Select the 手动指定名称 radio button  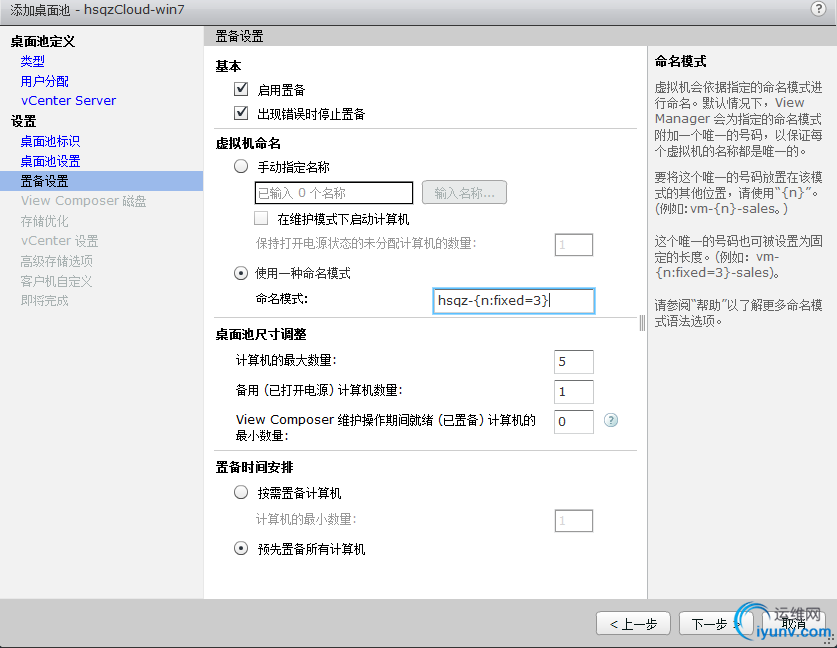coord(241,167)
